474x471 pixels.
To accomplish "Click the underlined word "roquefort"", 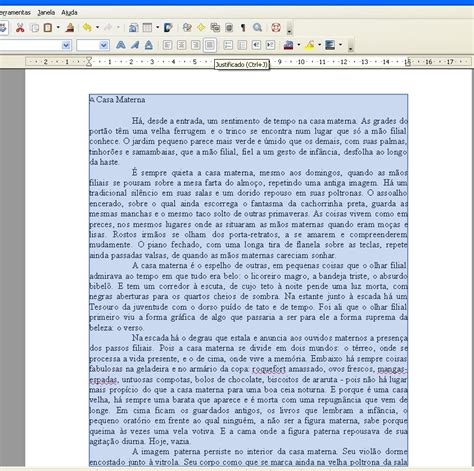I will (x=269, y=369).
